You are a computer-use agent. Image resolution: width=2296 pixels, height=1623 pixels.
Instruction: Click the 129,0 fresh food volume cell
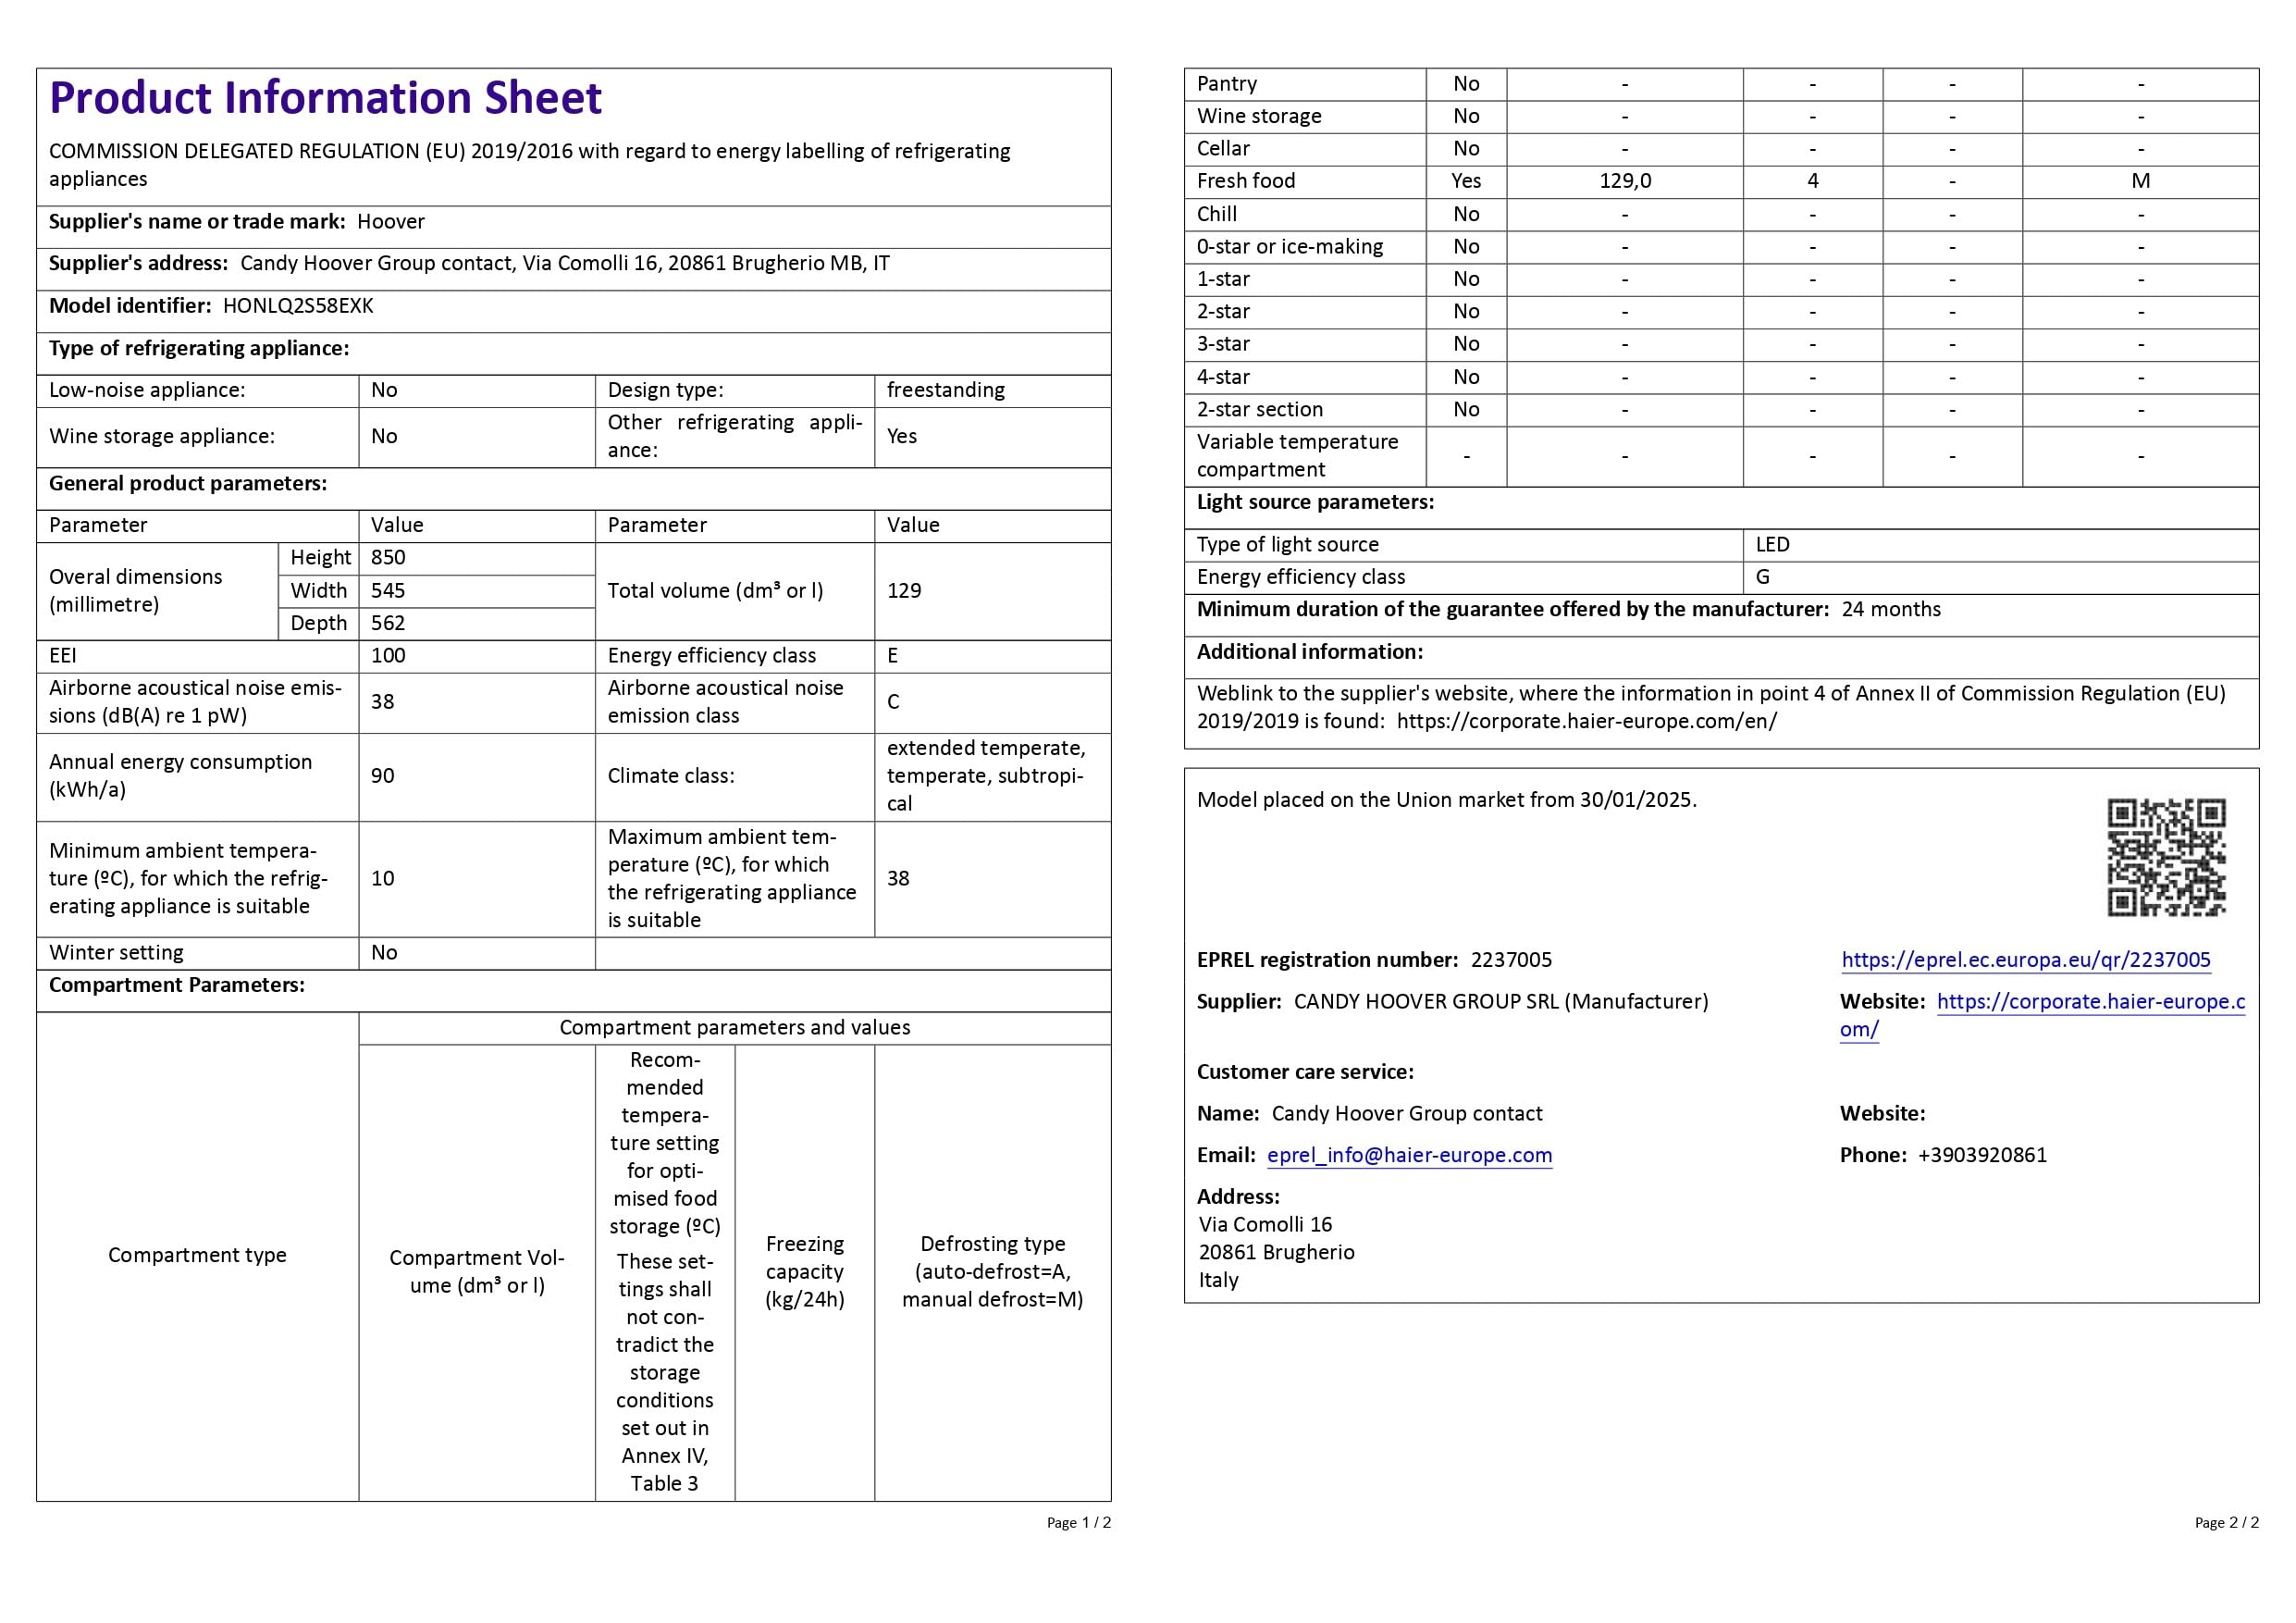1624,181
